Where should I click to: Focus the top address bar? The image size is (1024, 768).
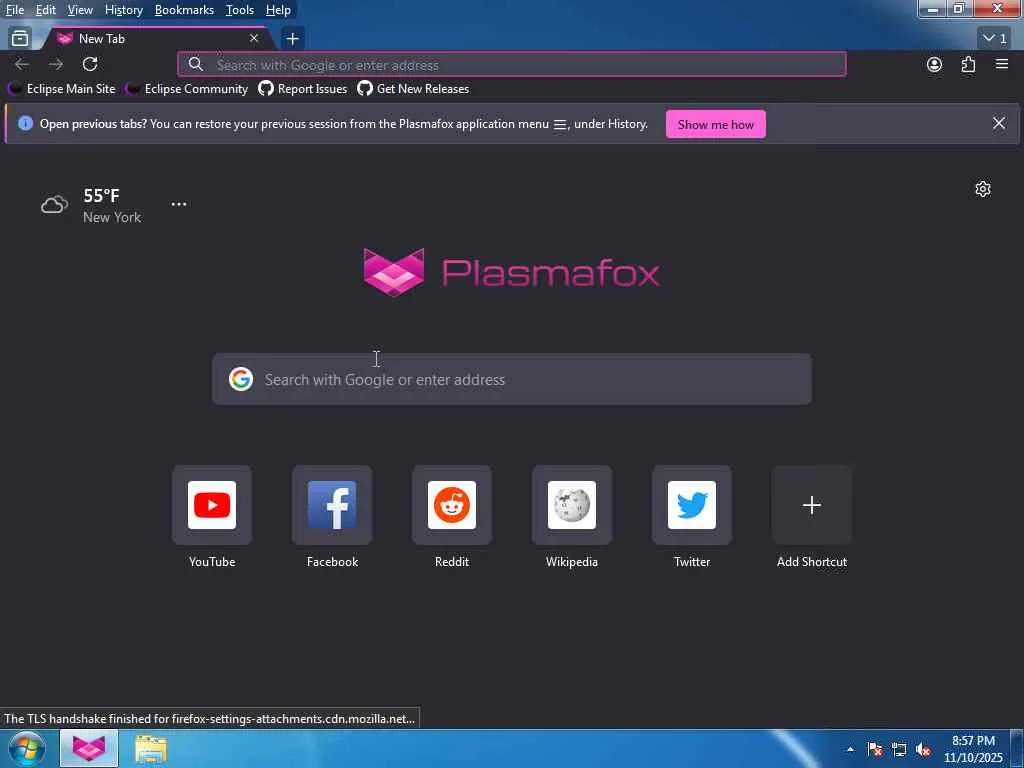coord(511,65)
